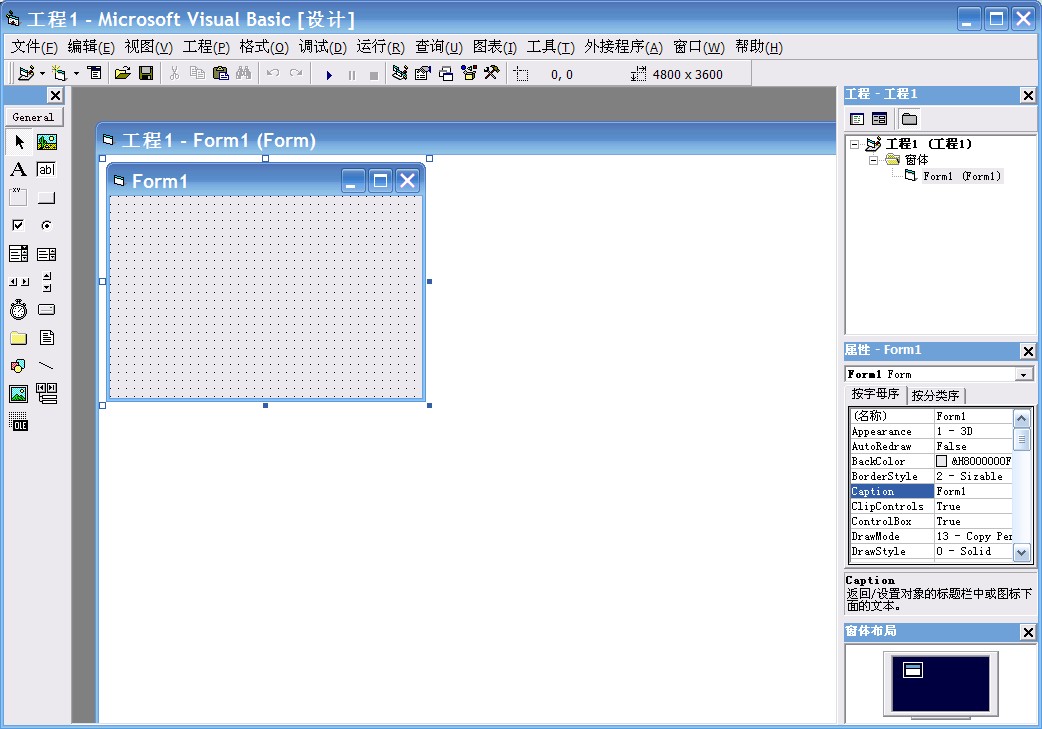Screen dimensions: 1042x729
Task: Click the End stop button in the toolbar
Action: click(x=374, y=75)
